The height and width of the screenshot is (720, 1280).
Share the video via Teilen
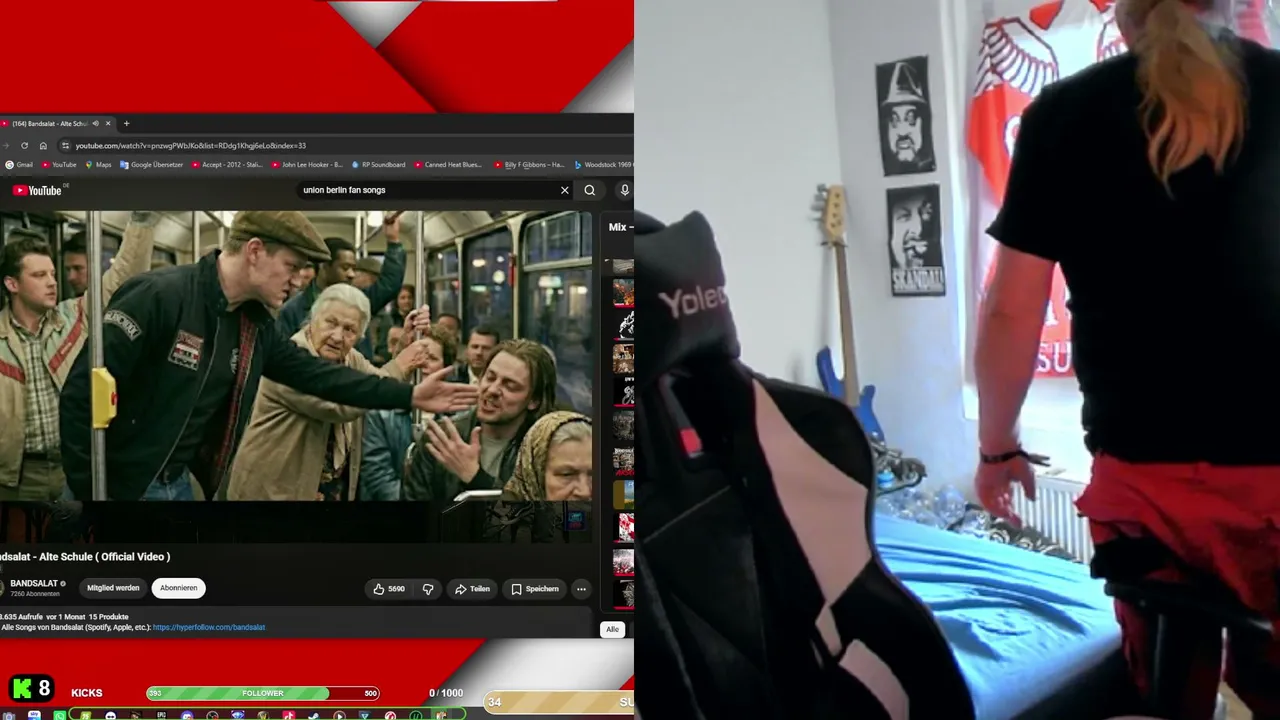[x=472, y=589]
